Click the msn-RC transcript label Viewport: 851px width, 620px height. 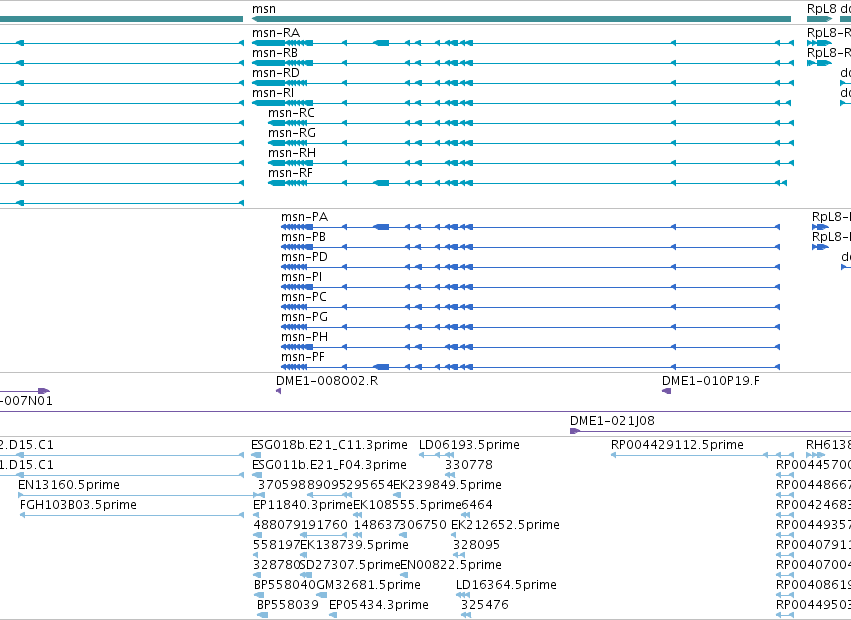click(x=291, y=113)
